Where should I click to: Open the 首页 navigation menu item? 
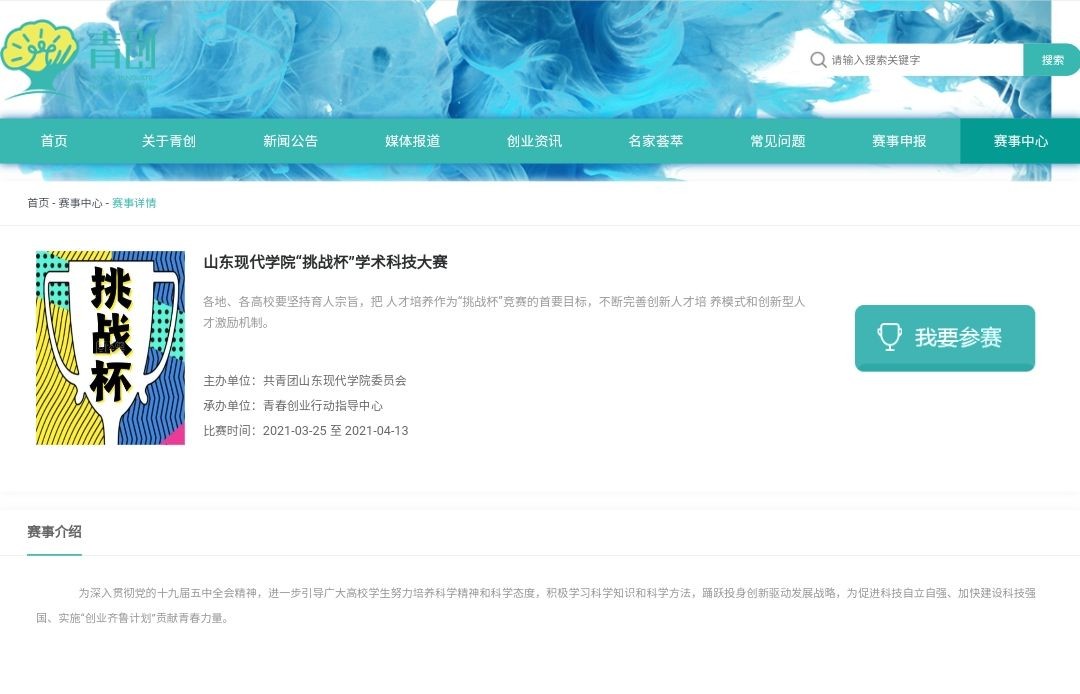click(54, 141)
